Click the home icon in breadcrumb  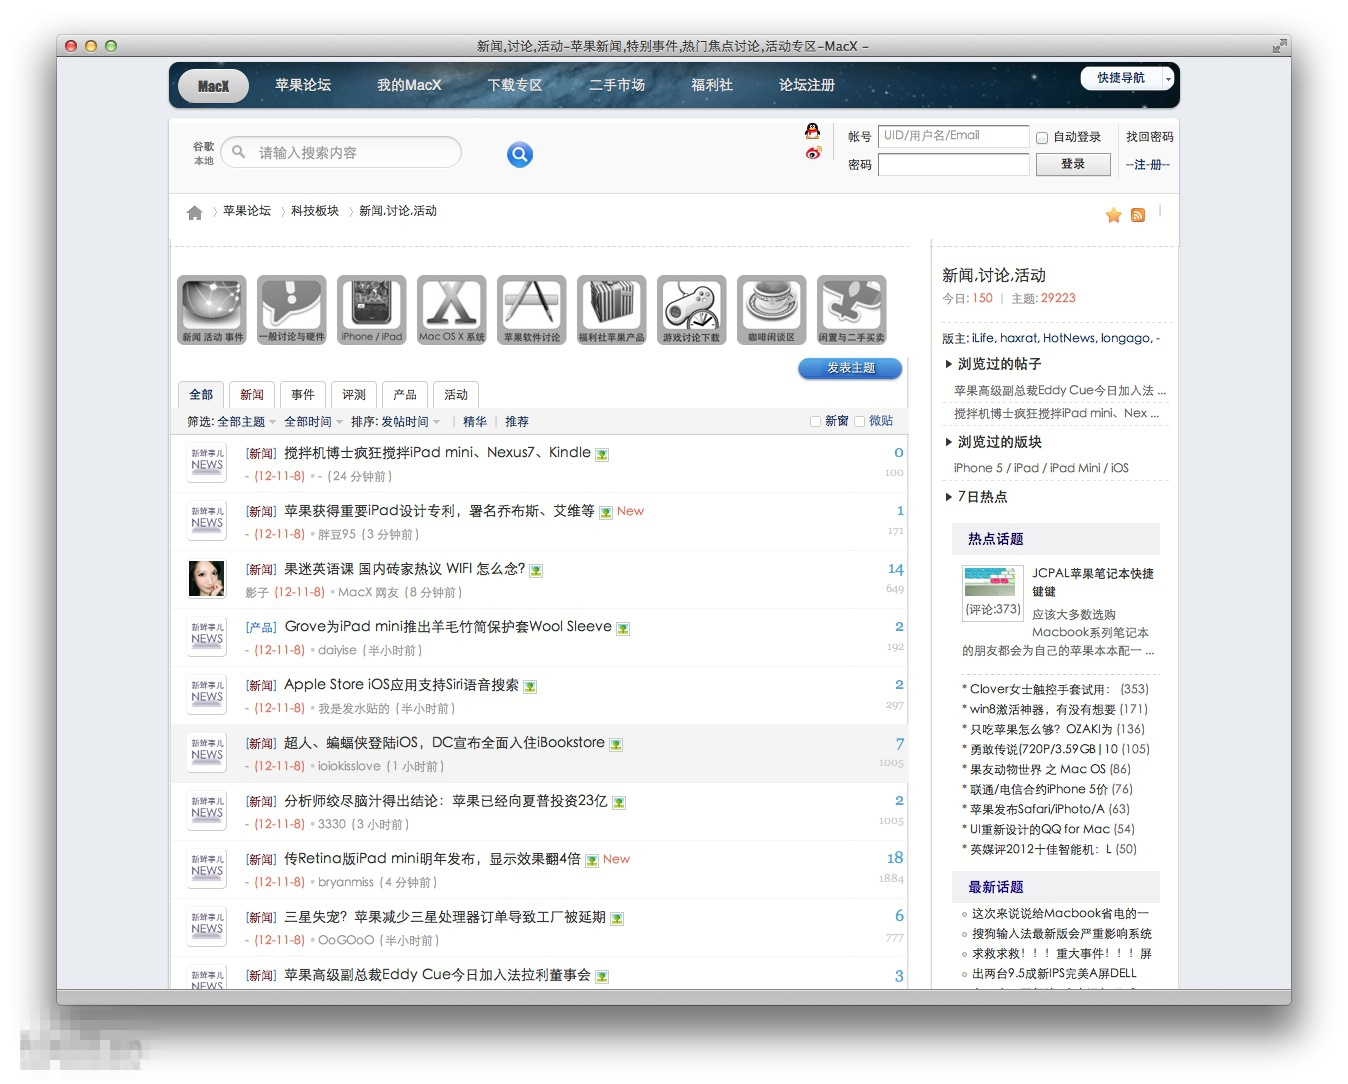[194, 212]
